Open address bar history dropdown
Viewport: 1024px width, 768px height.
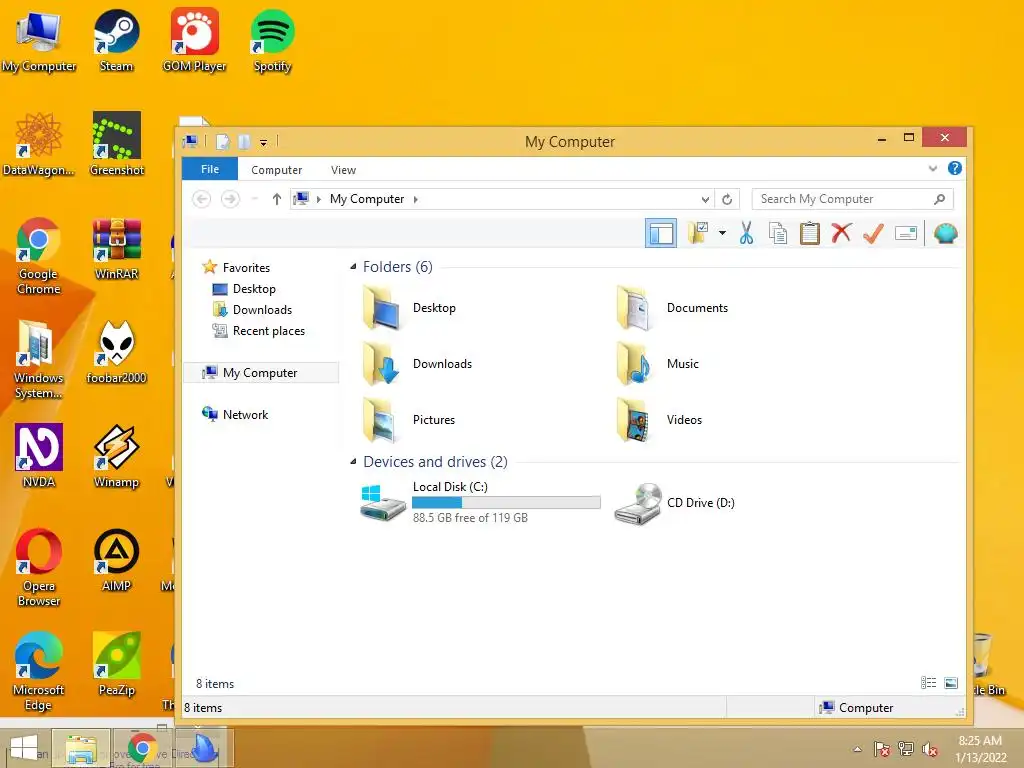[705, 199]
